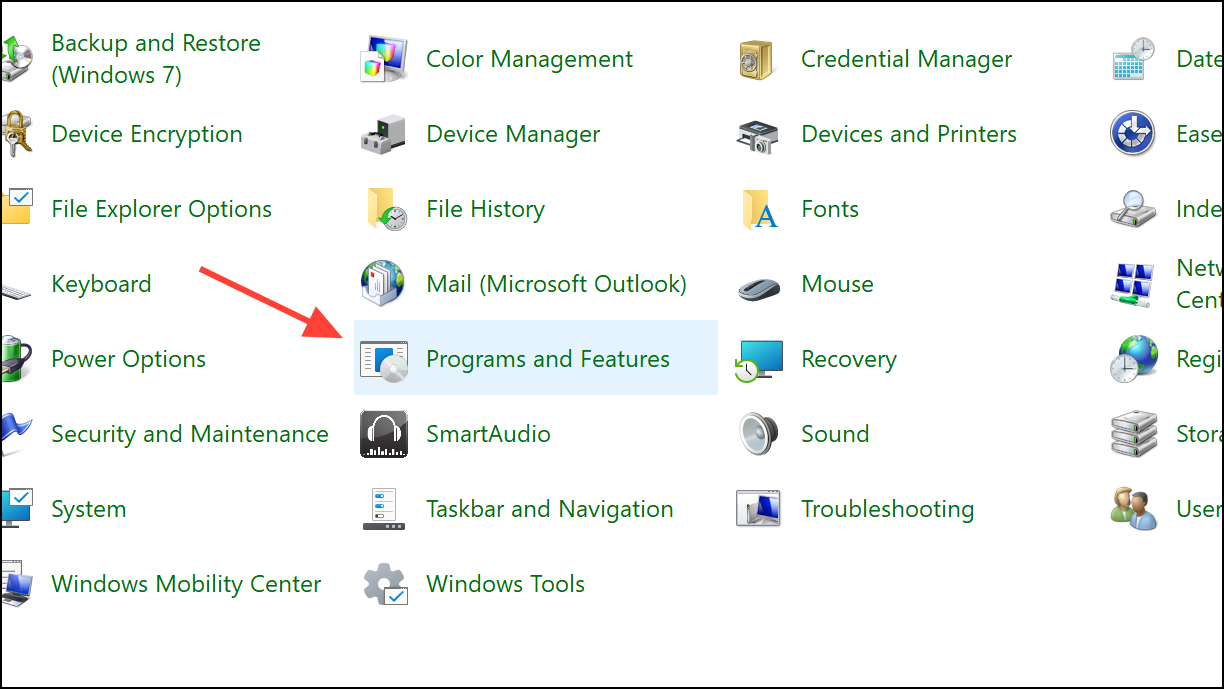The width and height of the screenshot is (1224, 689).
Task: Open the Programs and Features icon
Action: [x=384, y=361]
